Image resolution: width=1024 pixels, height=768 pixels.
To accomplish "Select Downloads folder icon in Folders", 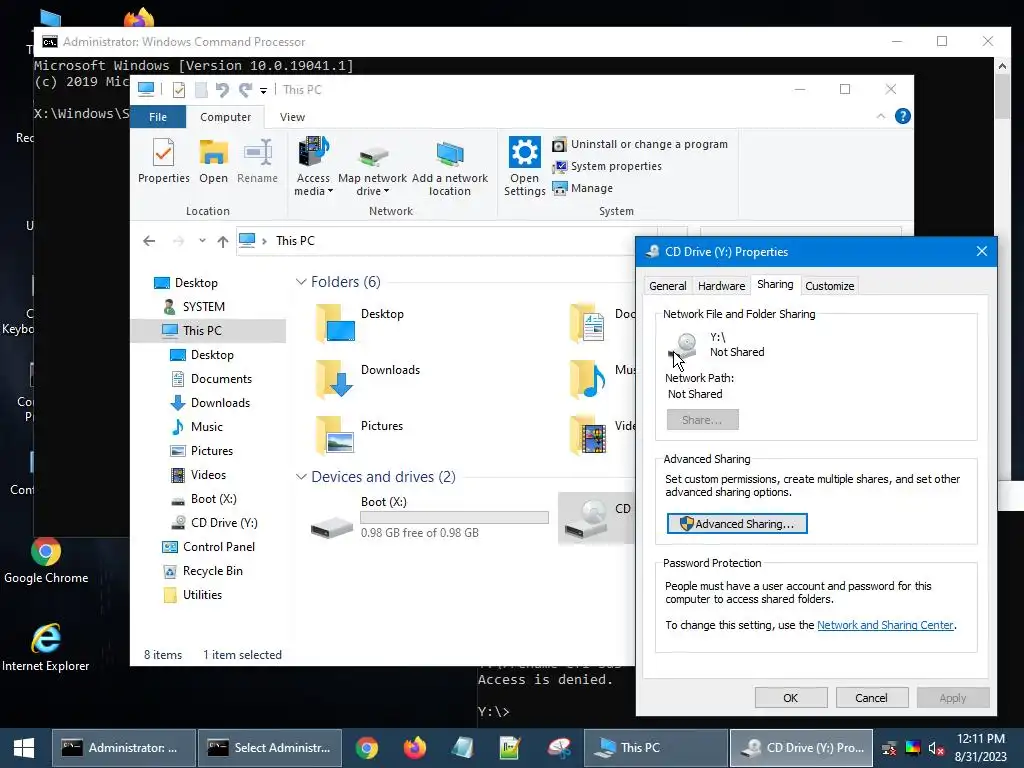I will pos(336,379).
